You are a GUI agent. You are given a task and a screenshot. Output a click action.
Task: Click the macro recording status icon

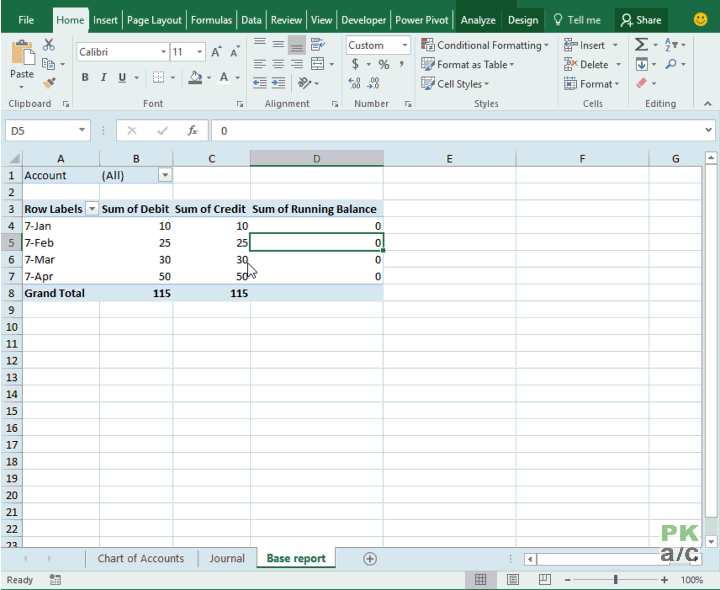coord(55,580)
